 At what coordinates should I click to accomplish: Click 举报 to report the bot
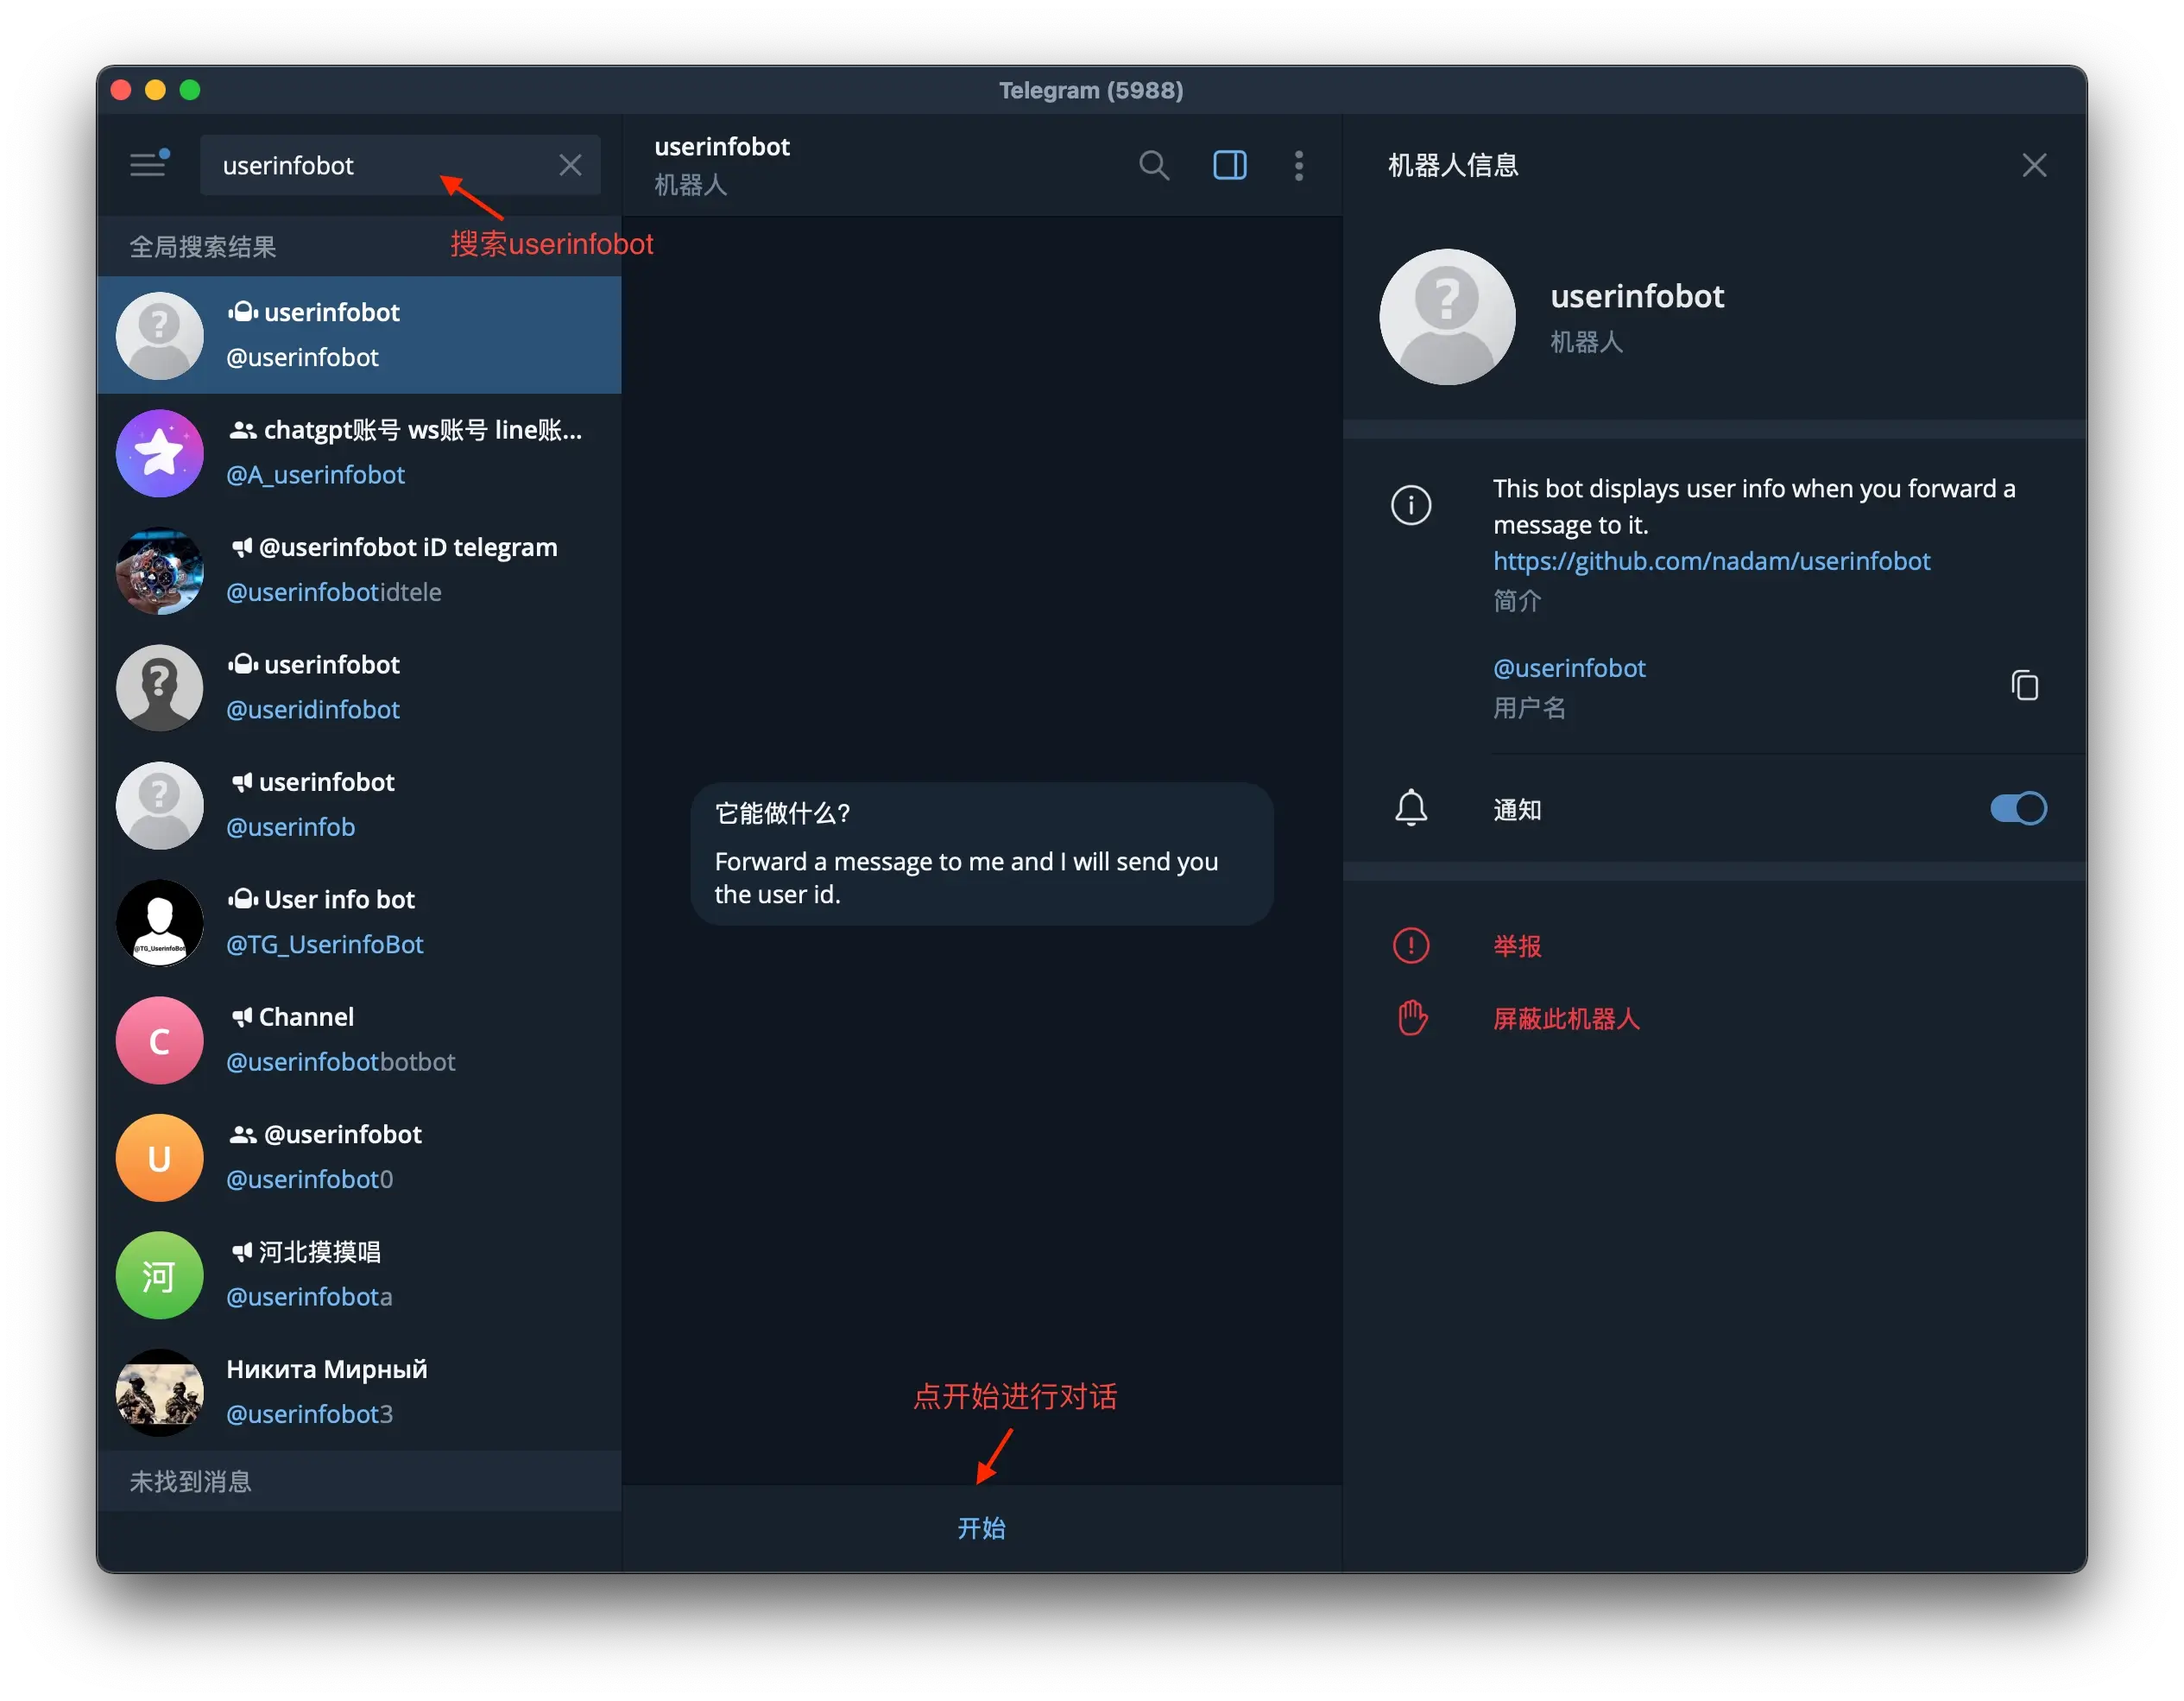tap(1517, 946)
